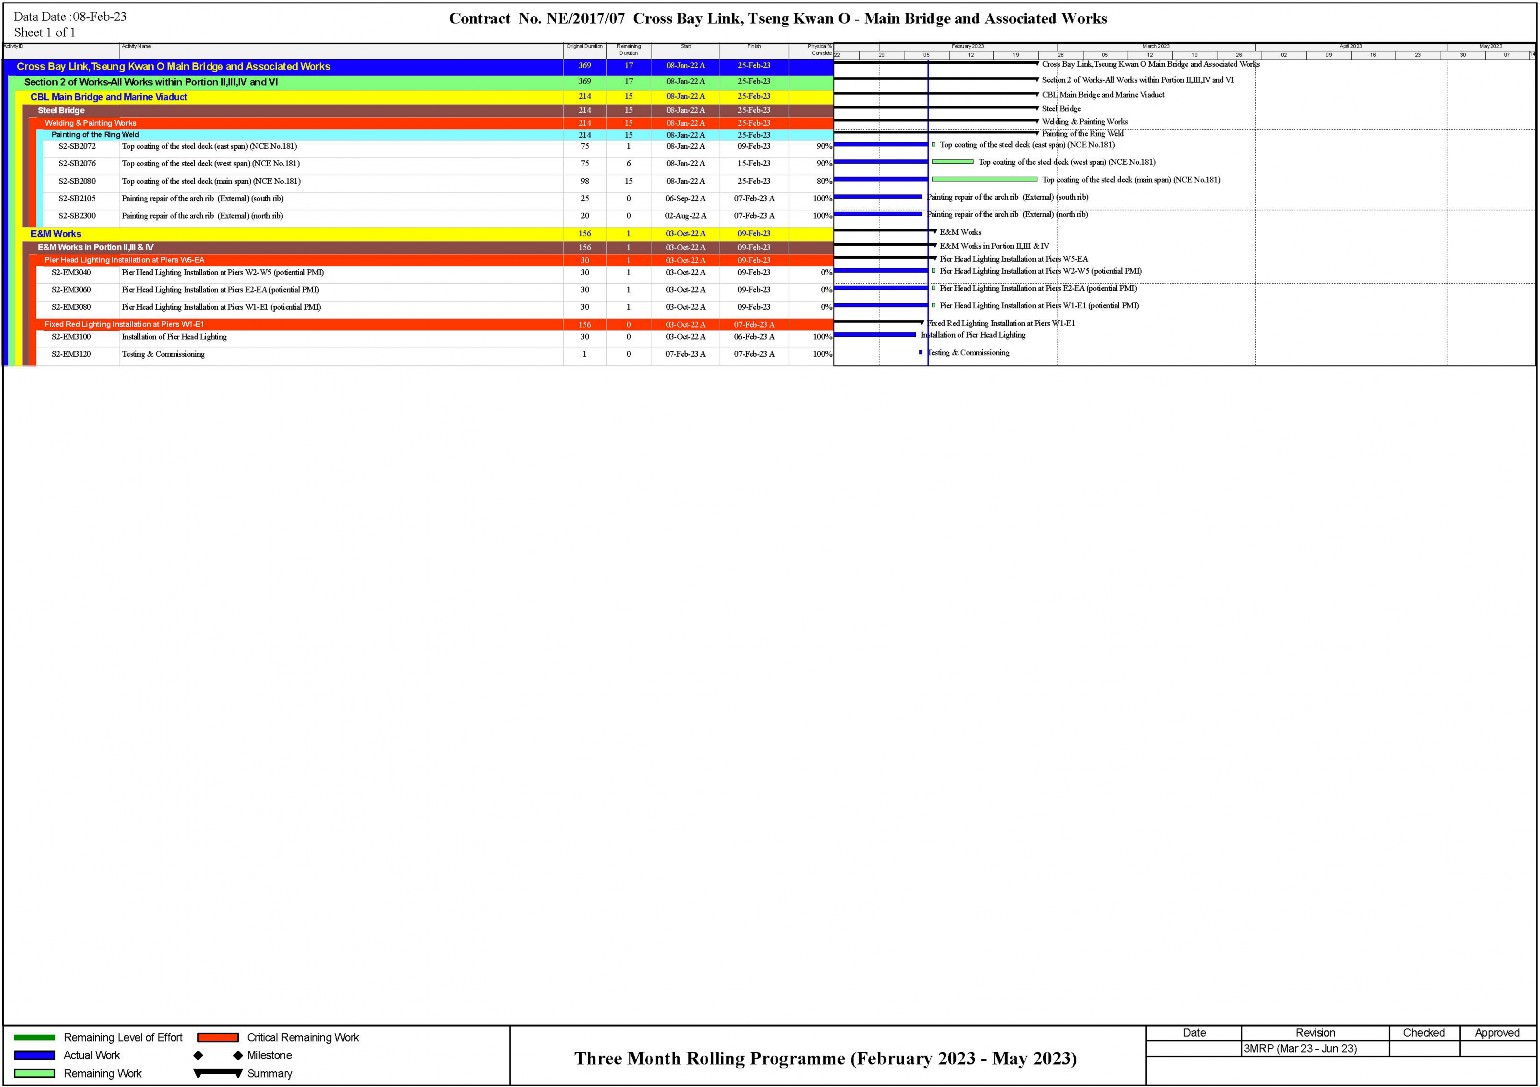Click the blue actual bar for Installation of Pier Head Lighting

pyautogui.click(x=875, y=334)
